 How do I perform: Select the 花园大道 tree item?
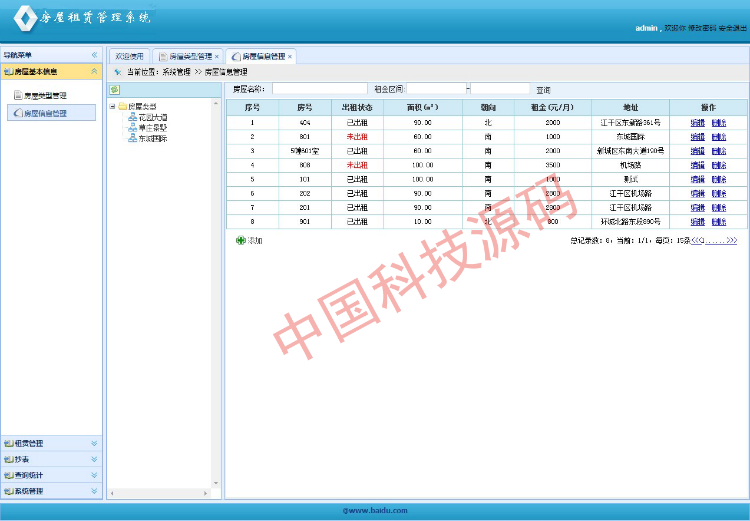click(x=153, y=117)
